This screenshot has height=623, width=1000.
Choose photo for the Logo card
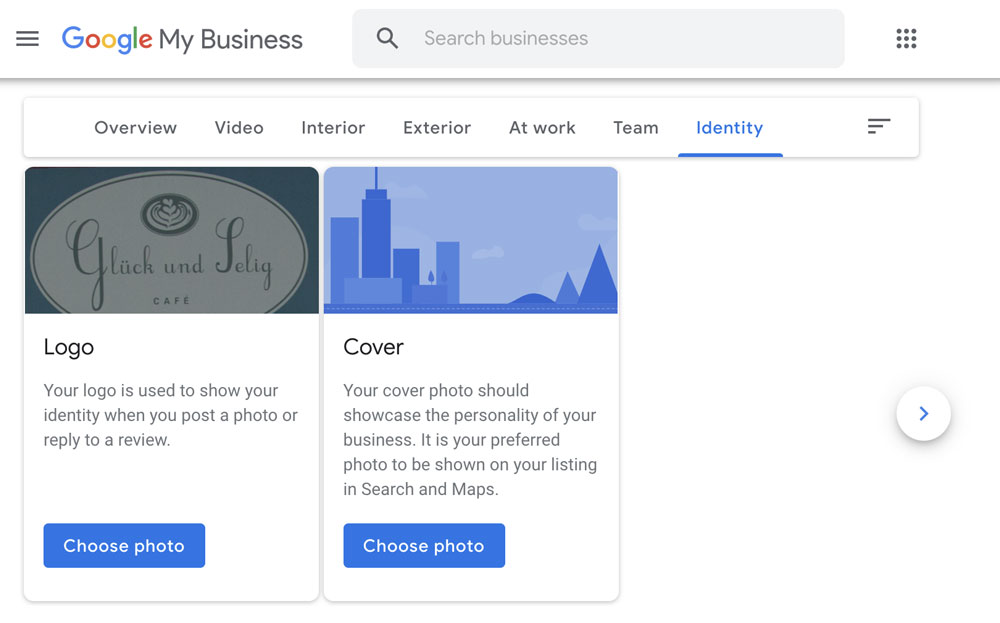124,545
